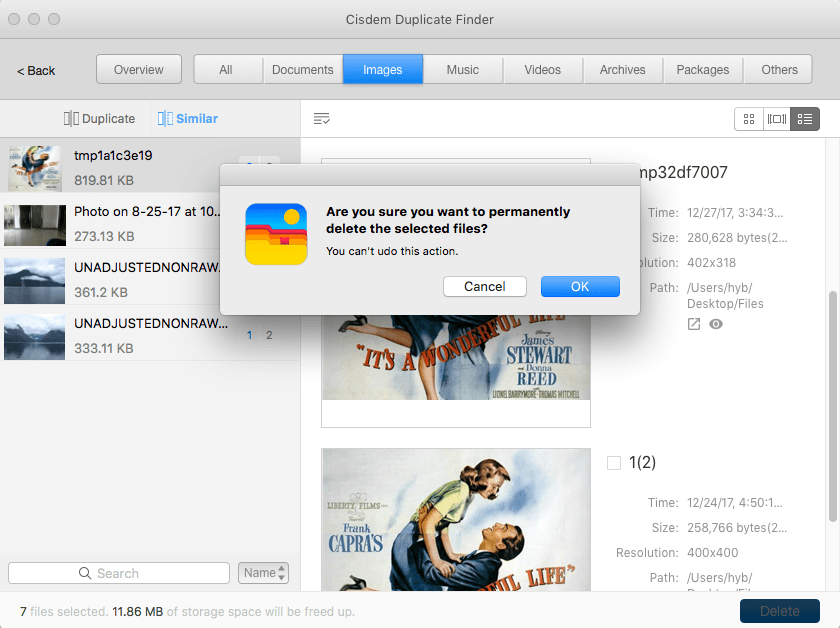The height and width of the screenshot is (628, 840).
Task: Click the 12/24/17 time value
Action: (735, 503)
